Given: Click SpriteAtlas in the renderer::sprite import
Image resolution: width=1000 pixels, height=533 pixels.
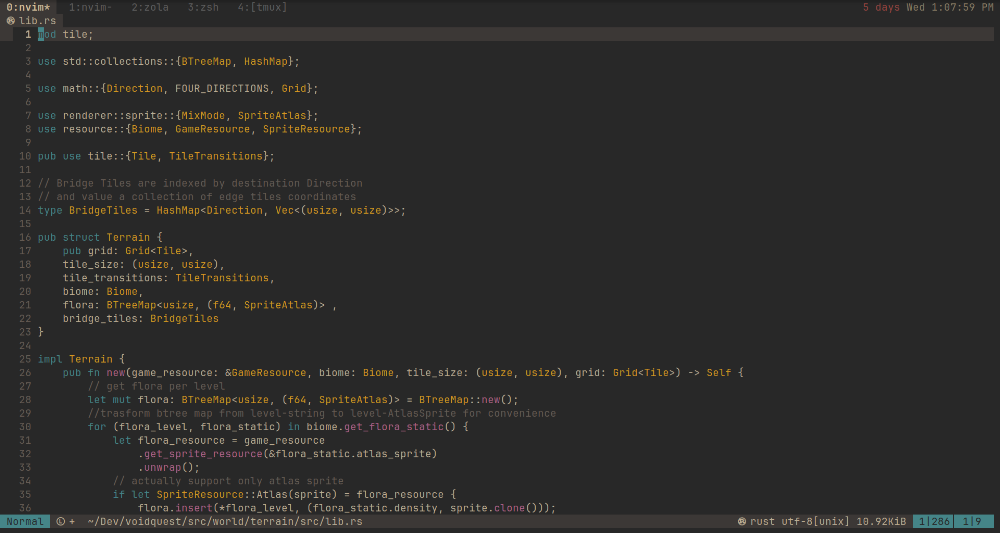Looking at the screenshot, I should 272,115.
